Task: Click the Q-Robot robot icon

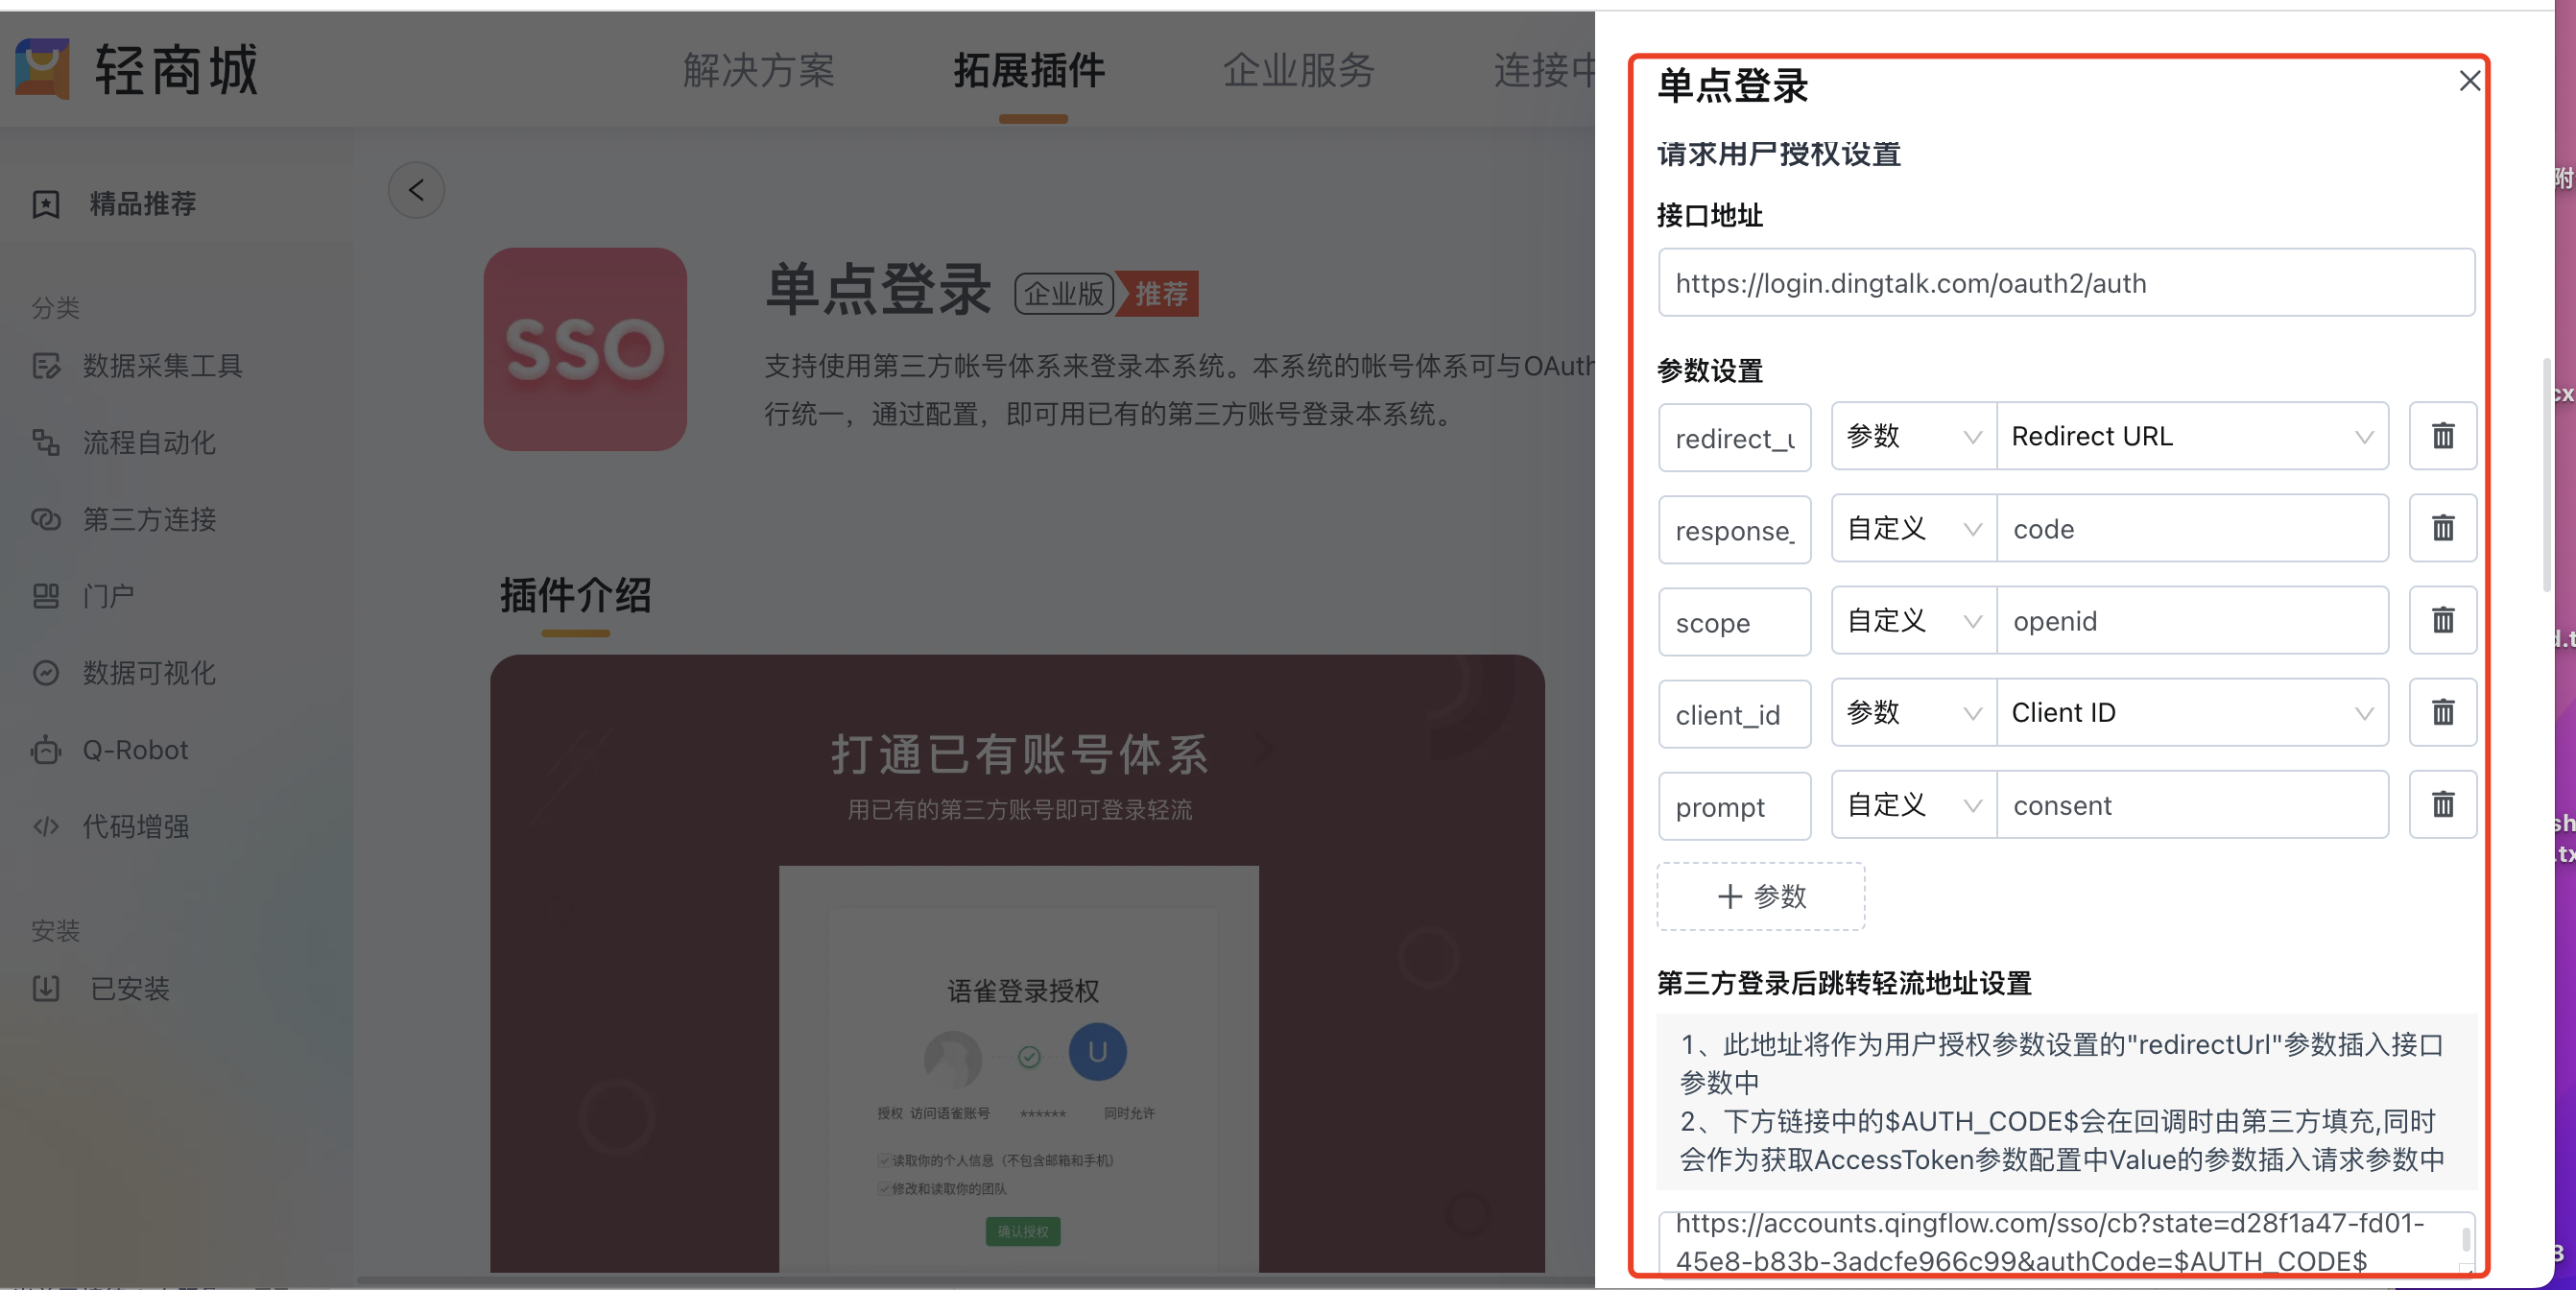Action: pos(46,750)
